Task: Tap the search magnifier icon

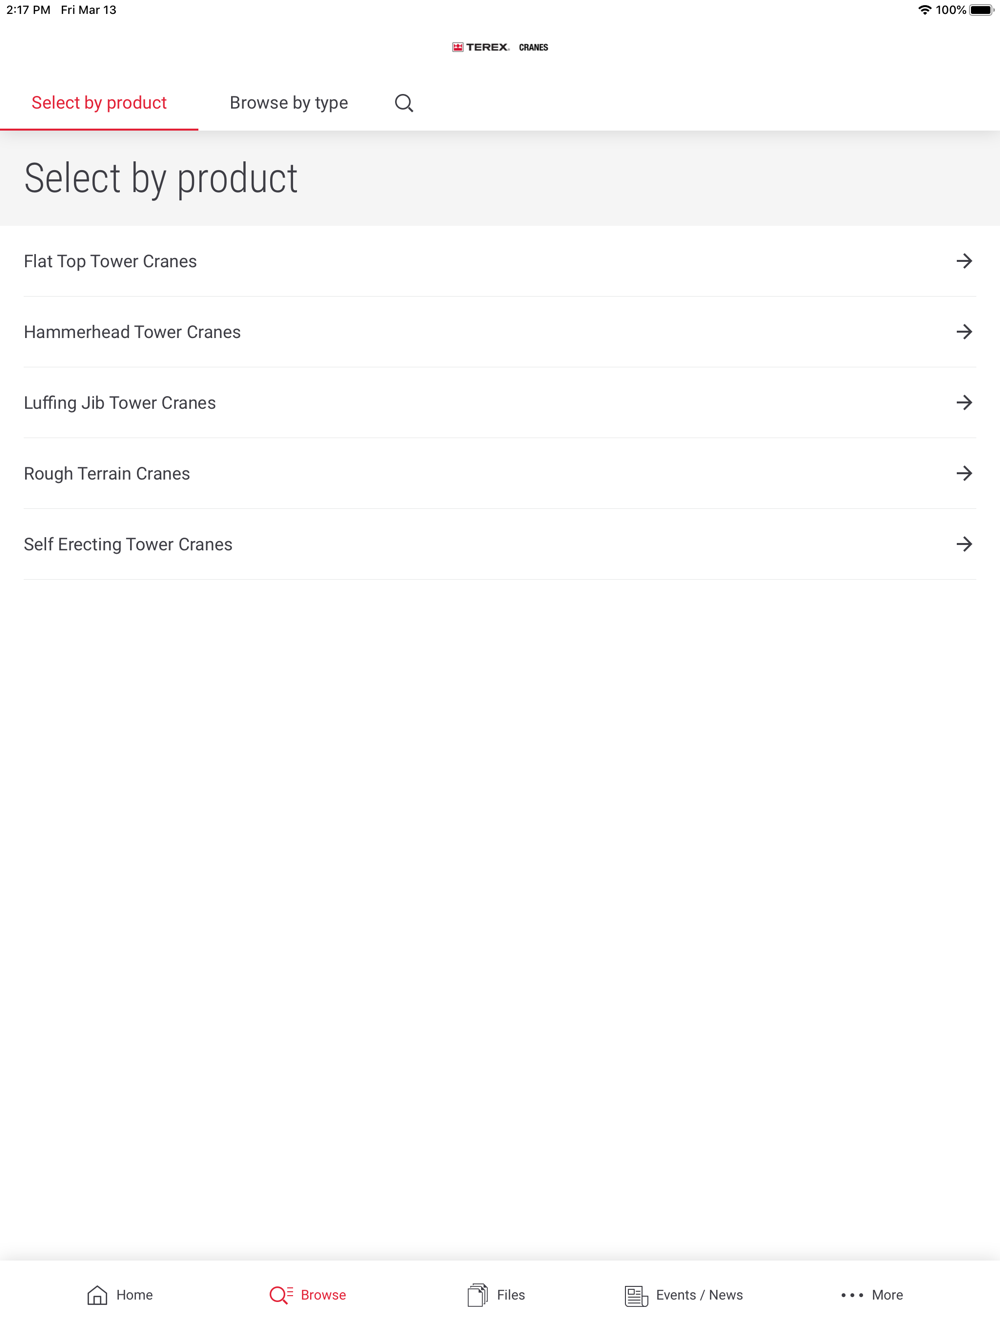Action: click(x=404, y=103)
